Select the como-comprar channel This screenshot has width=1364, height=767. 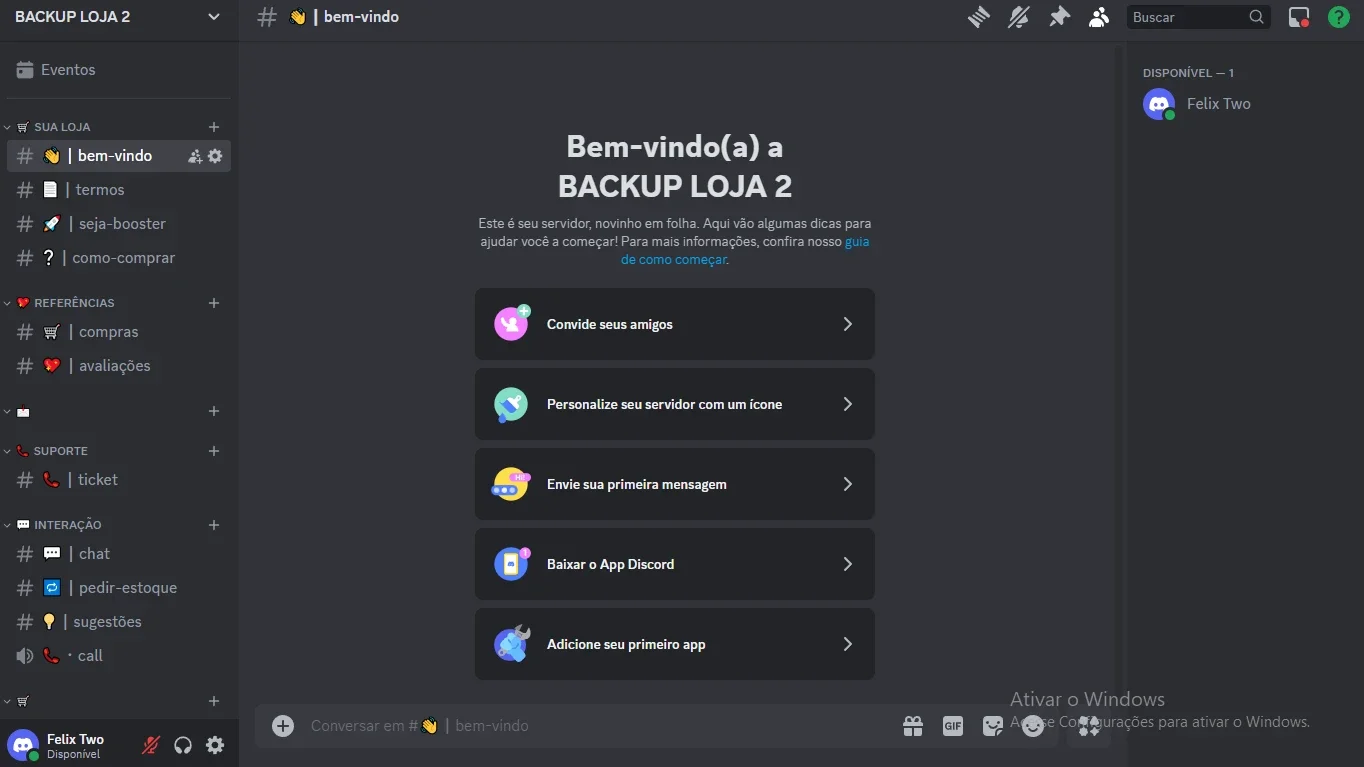coord(118,258)
